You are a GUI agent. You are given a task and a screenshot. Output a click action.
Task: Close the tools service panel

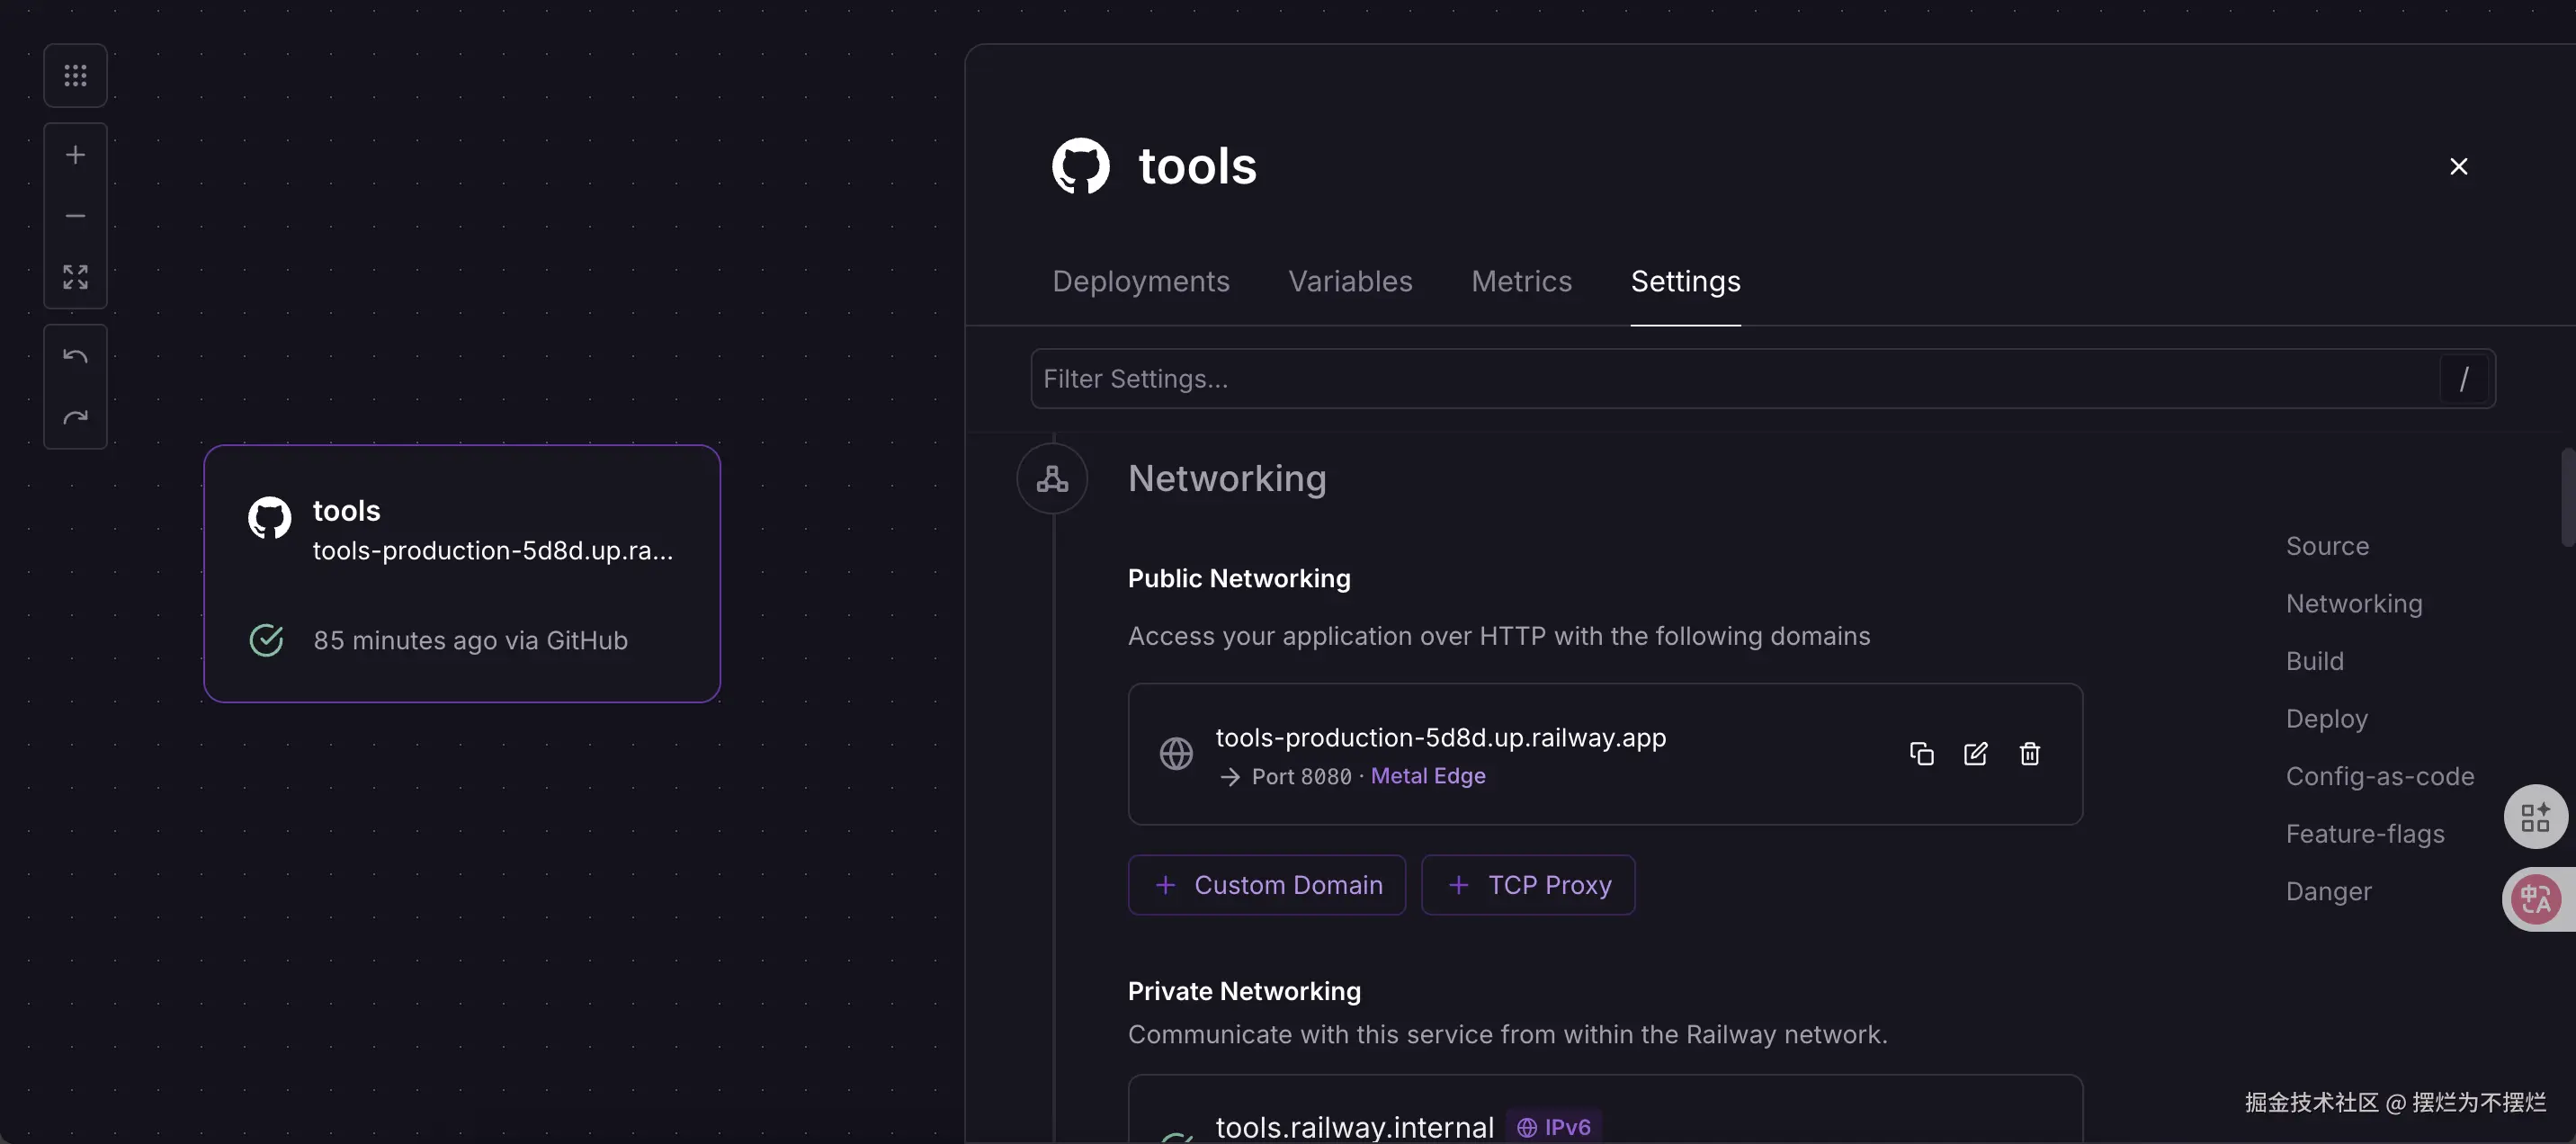[2458, 166]
